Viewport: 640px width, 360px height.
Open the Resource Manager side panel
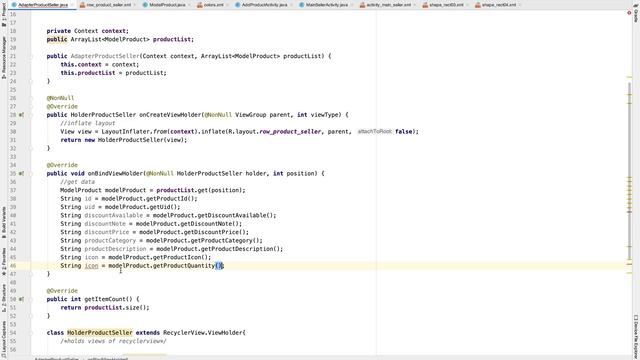(x=4, y=57)
